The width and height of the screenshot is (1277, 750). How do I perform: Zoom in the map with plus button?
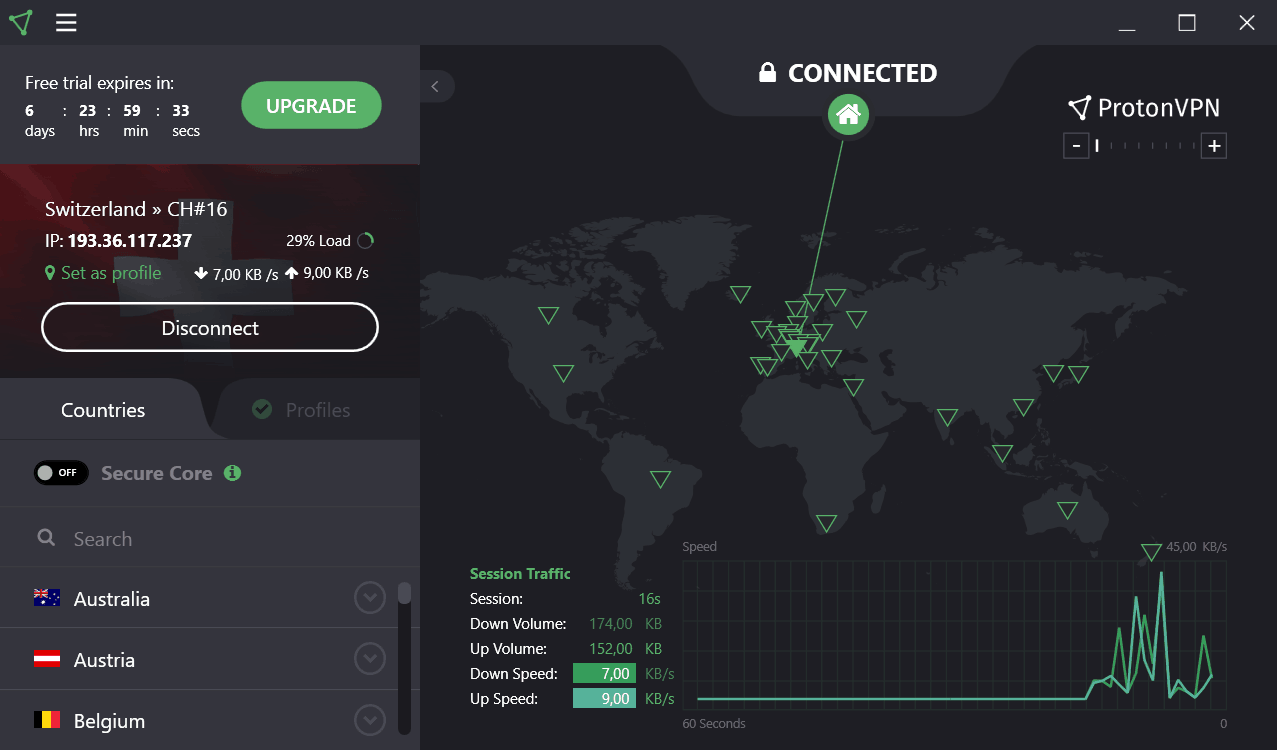point(1213,147)
